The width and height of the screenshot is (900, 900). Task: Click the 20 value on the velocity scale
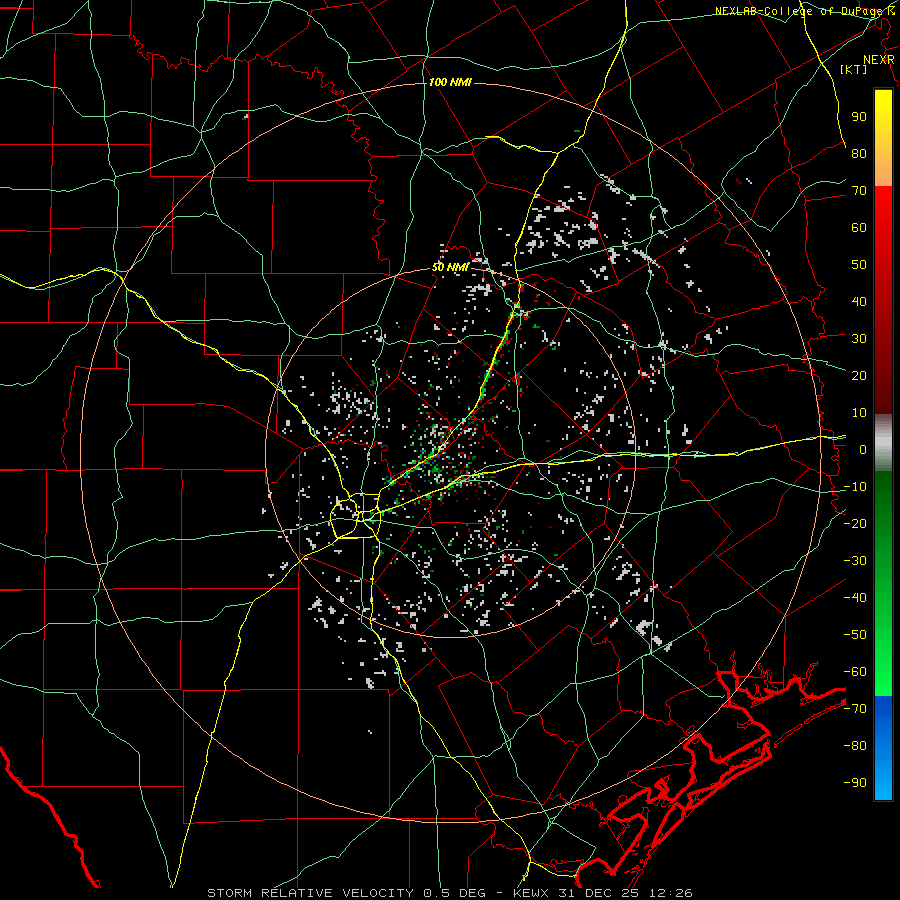point(859,375)
